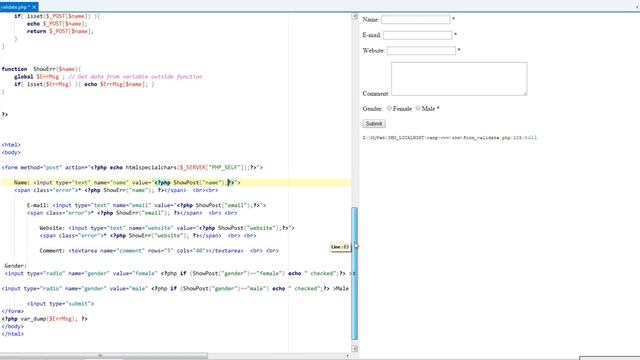Viewport: 640px width, 360px height.
Task: Click the editor horizontal scrollbar thumb
Action: (104, 356)
